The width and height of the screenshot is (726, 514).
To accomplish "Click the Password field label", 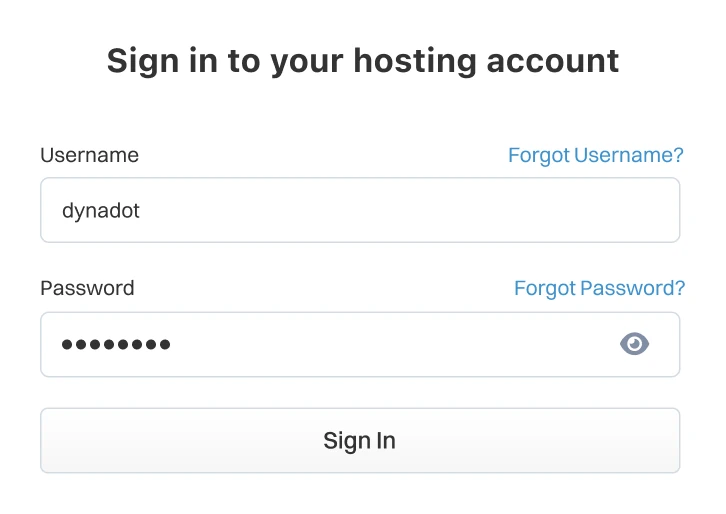I will coord(87,288).
